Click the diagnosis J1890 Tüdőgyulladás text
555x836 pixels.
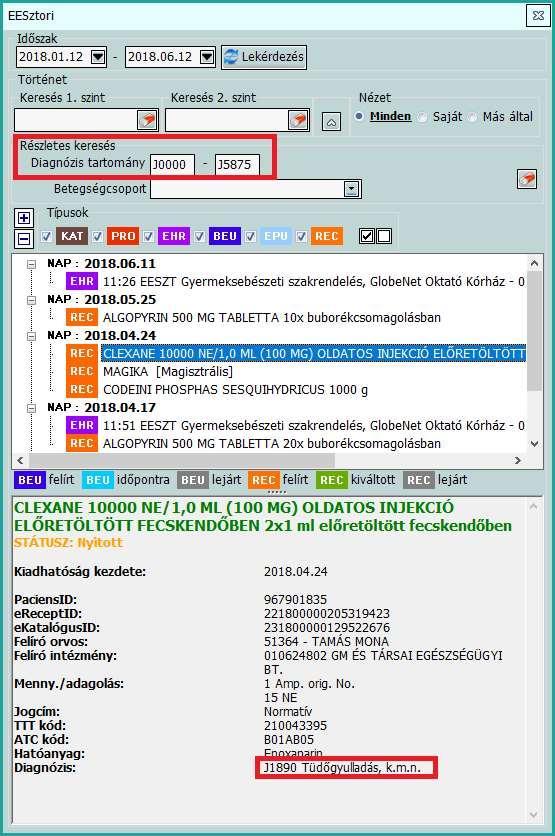[342, 768]
